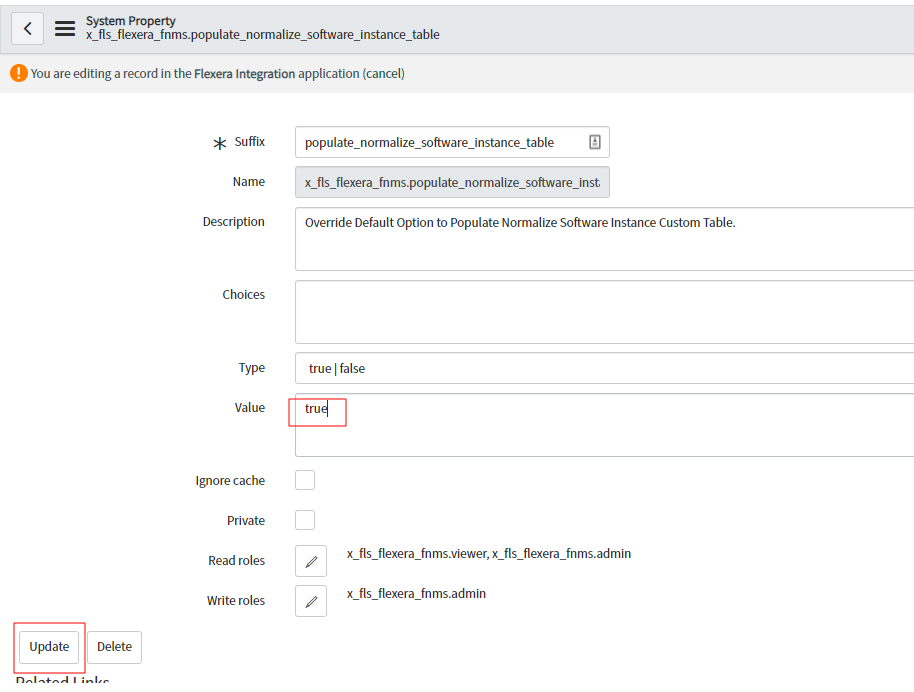Click the Delete button
This screenshot has width=914, height=692.
pos(114,647)
